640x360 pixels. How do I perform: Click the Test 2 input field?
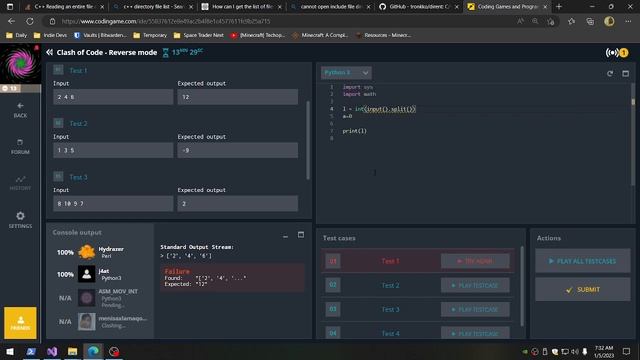113,150
